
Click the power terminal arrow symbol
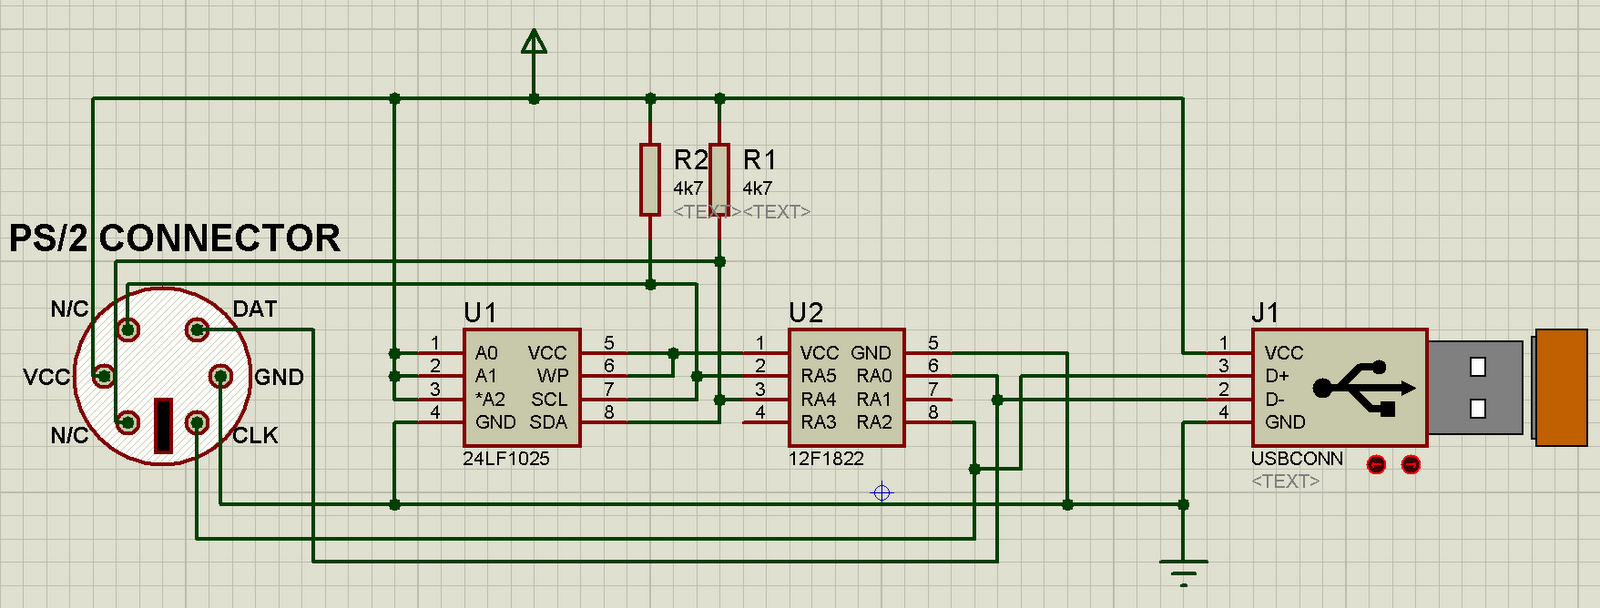click(534, 42)
